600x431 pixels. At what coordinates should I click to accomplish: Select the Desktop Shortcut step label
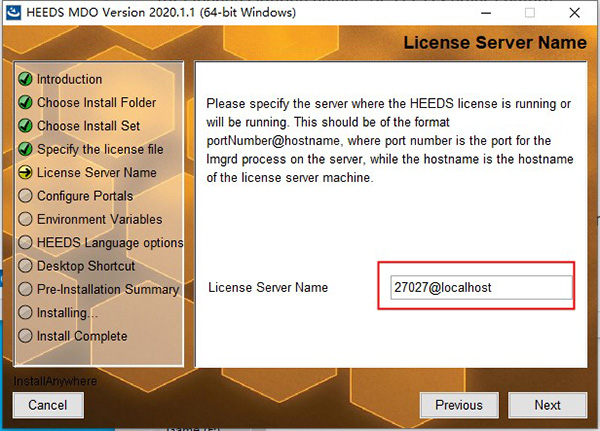tap(86, 266)
